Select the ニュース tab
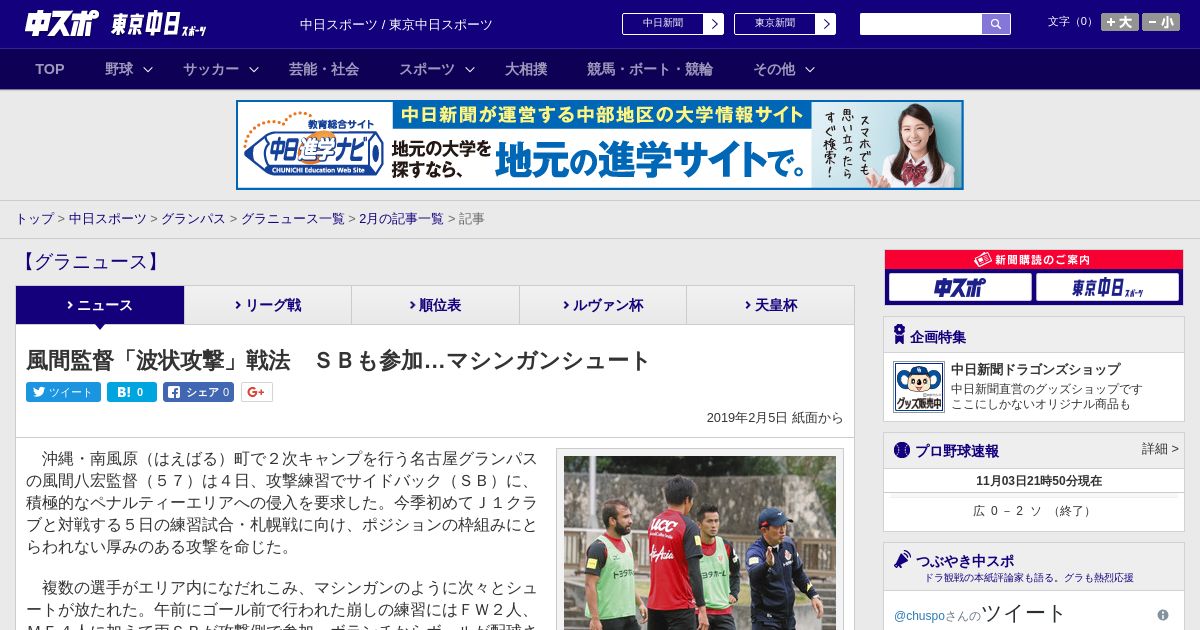The height and width of the screenshot is (630, 1200). click(x=100, y=305)
